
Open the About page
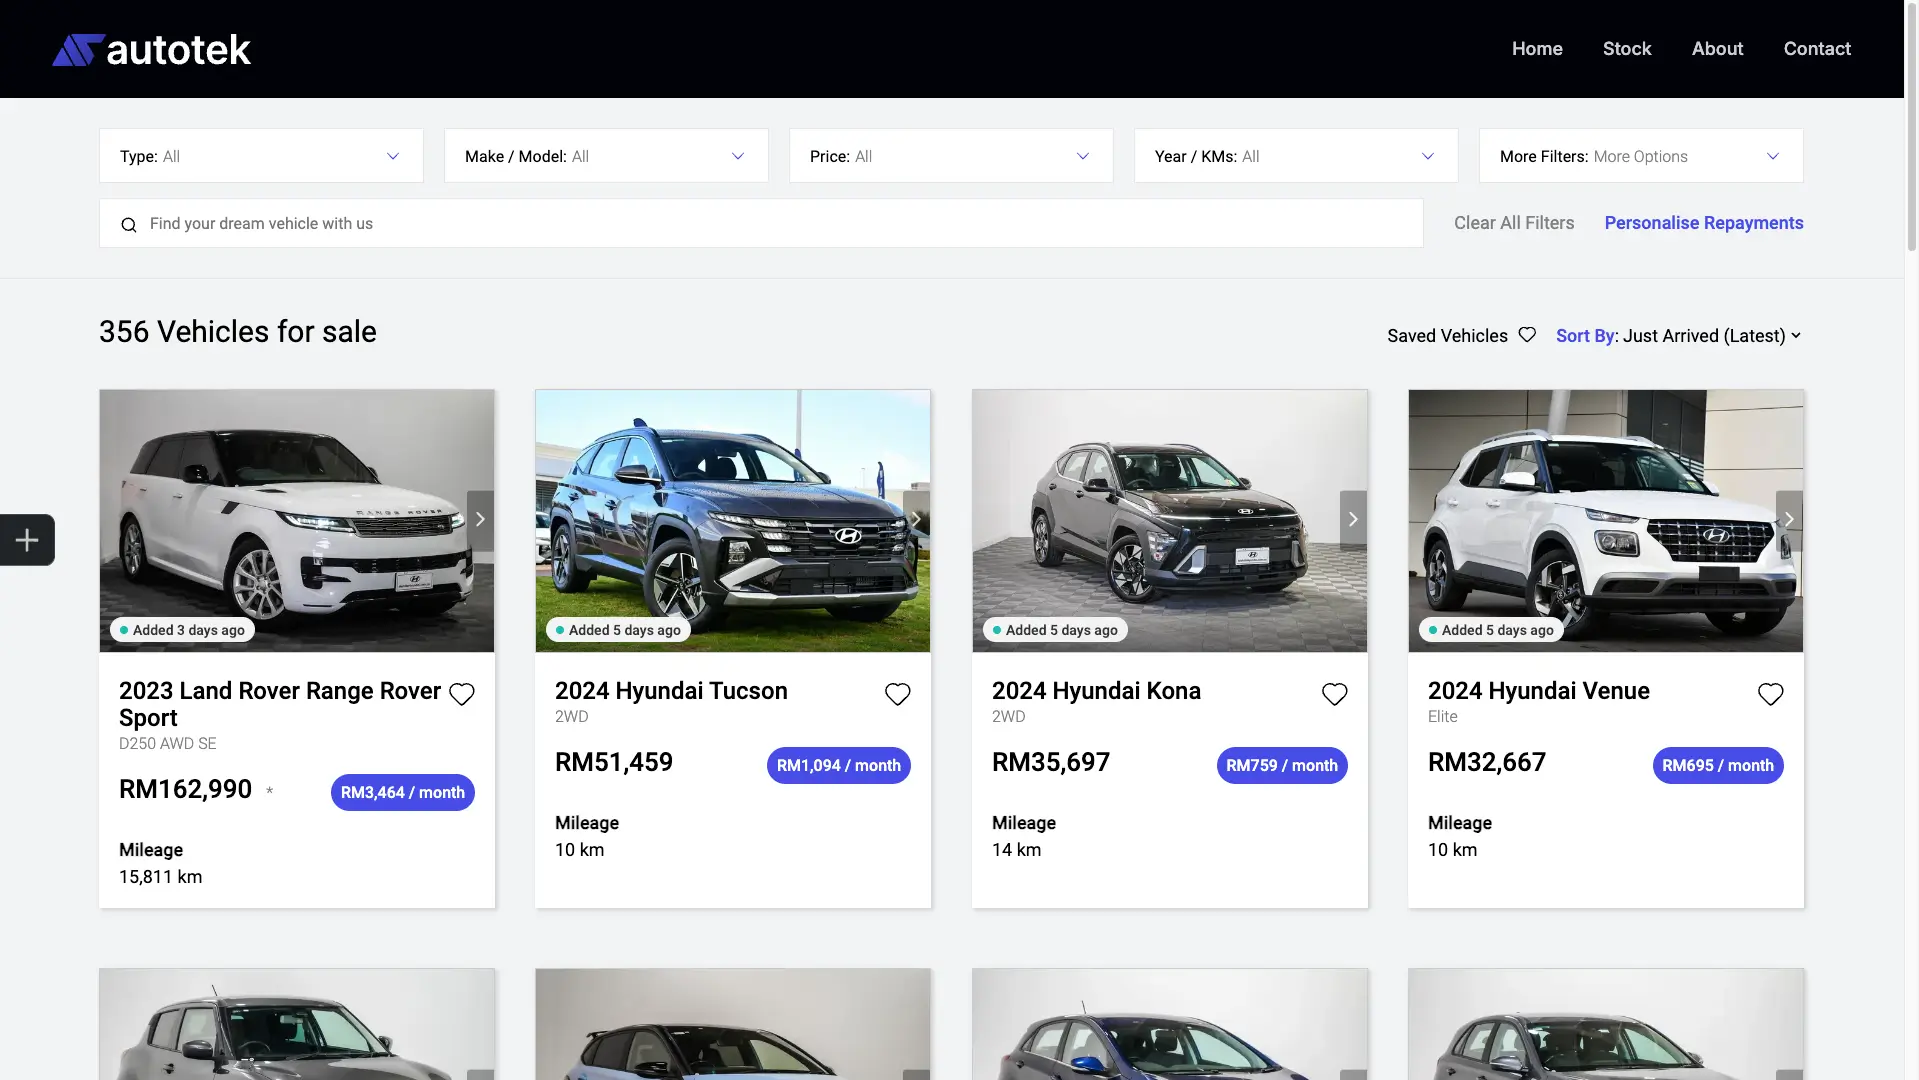click(1717, 49)
